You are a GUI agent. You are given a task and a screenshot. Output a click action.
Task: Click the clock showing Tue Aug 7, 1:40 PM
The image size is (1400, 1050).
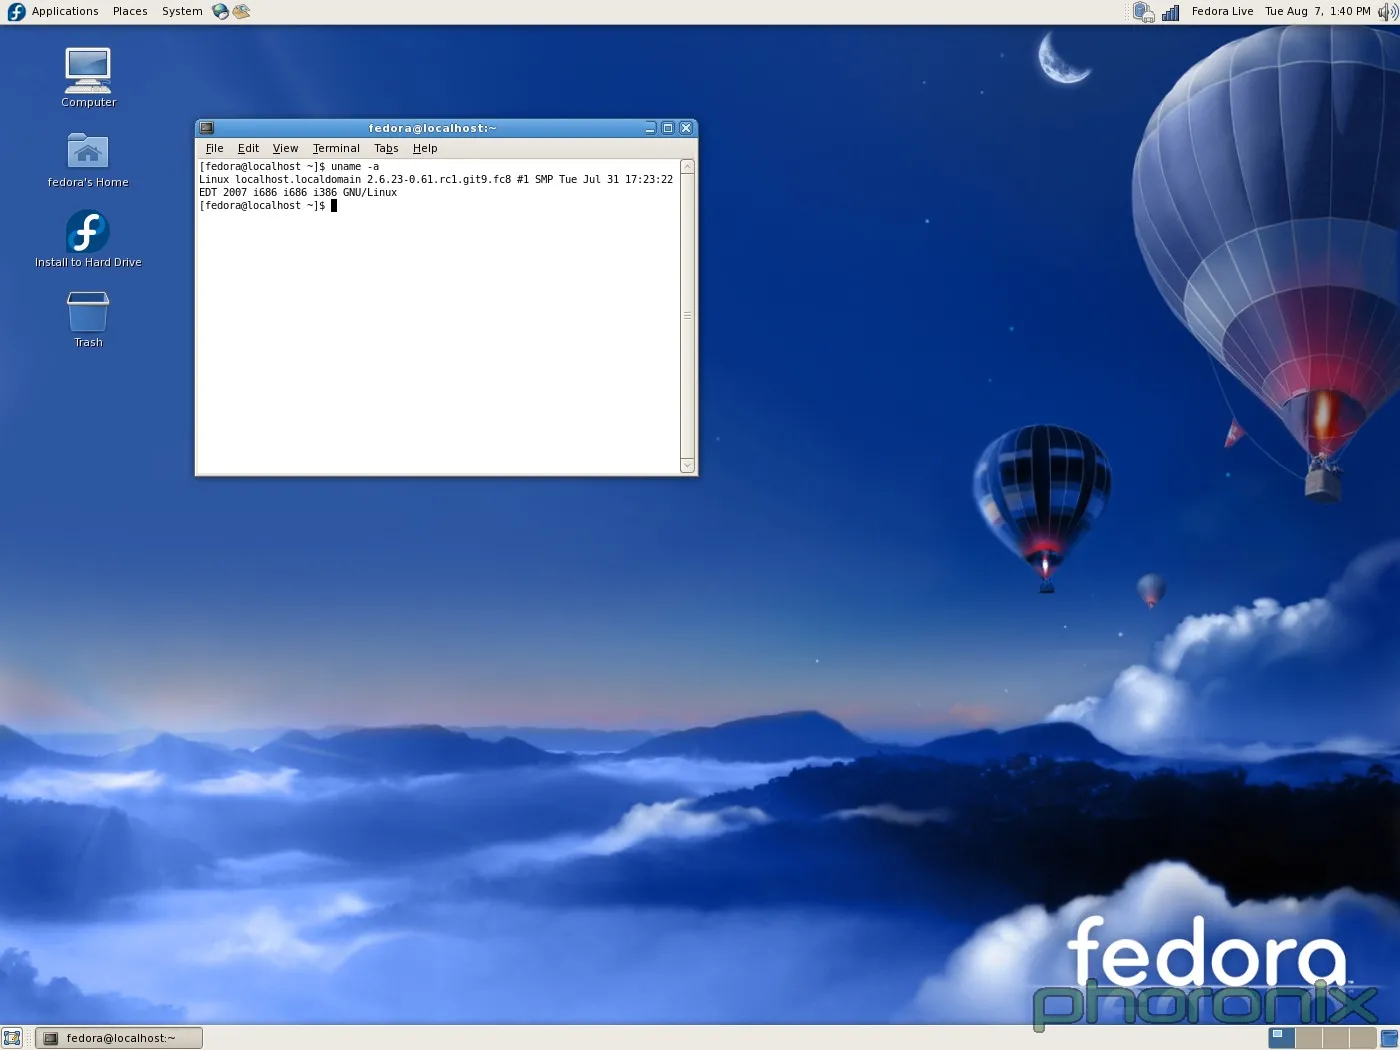pyautogui.click(x=1317, y=12)
